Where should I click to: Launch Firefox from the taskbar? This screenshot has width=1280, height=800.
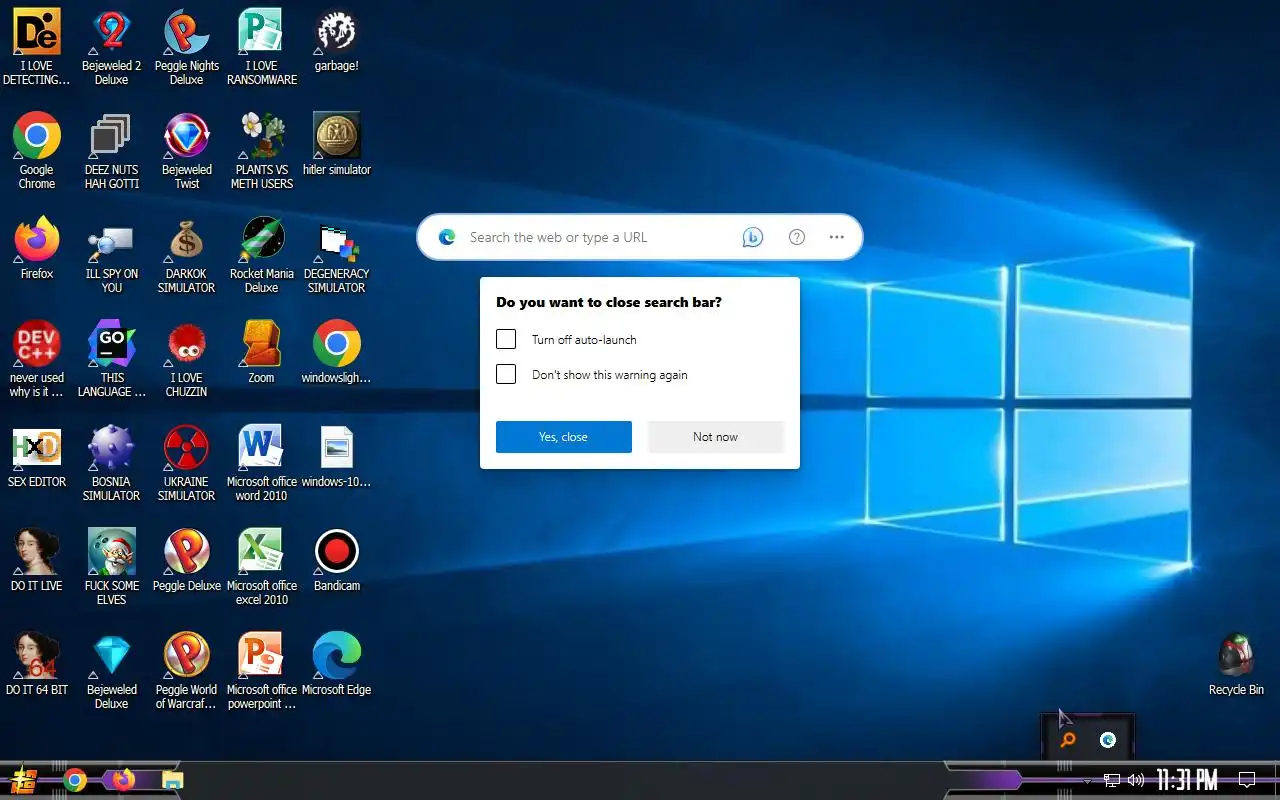coord(124,780)
